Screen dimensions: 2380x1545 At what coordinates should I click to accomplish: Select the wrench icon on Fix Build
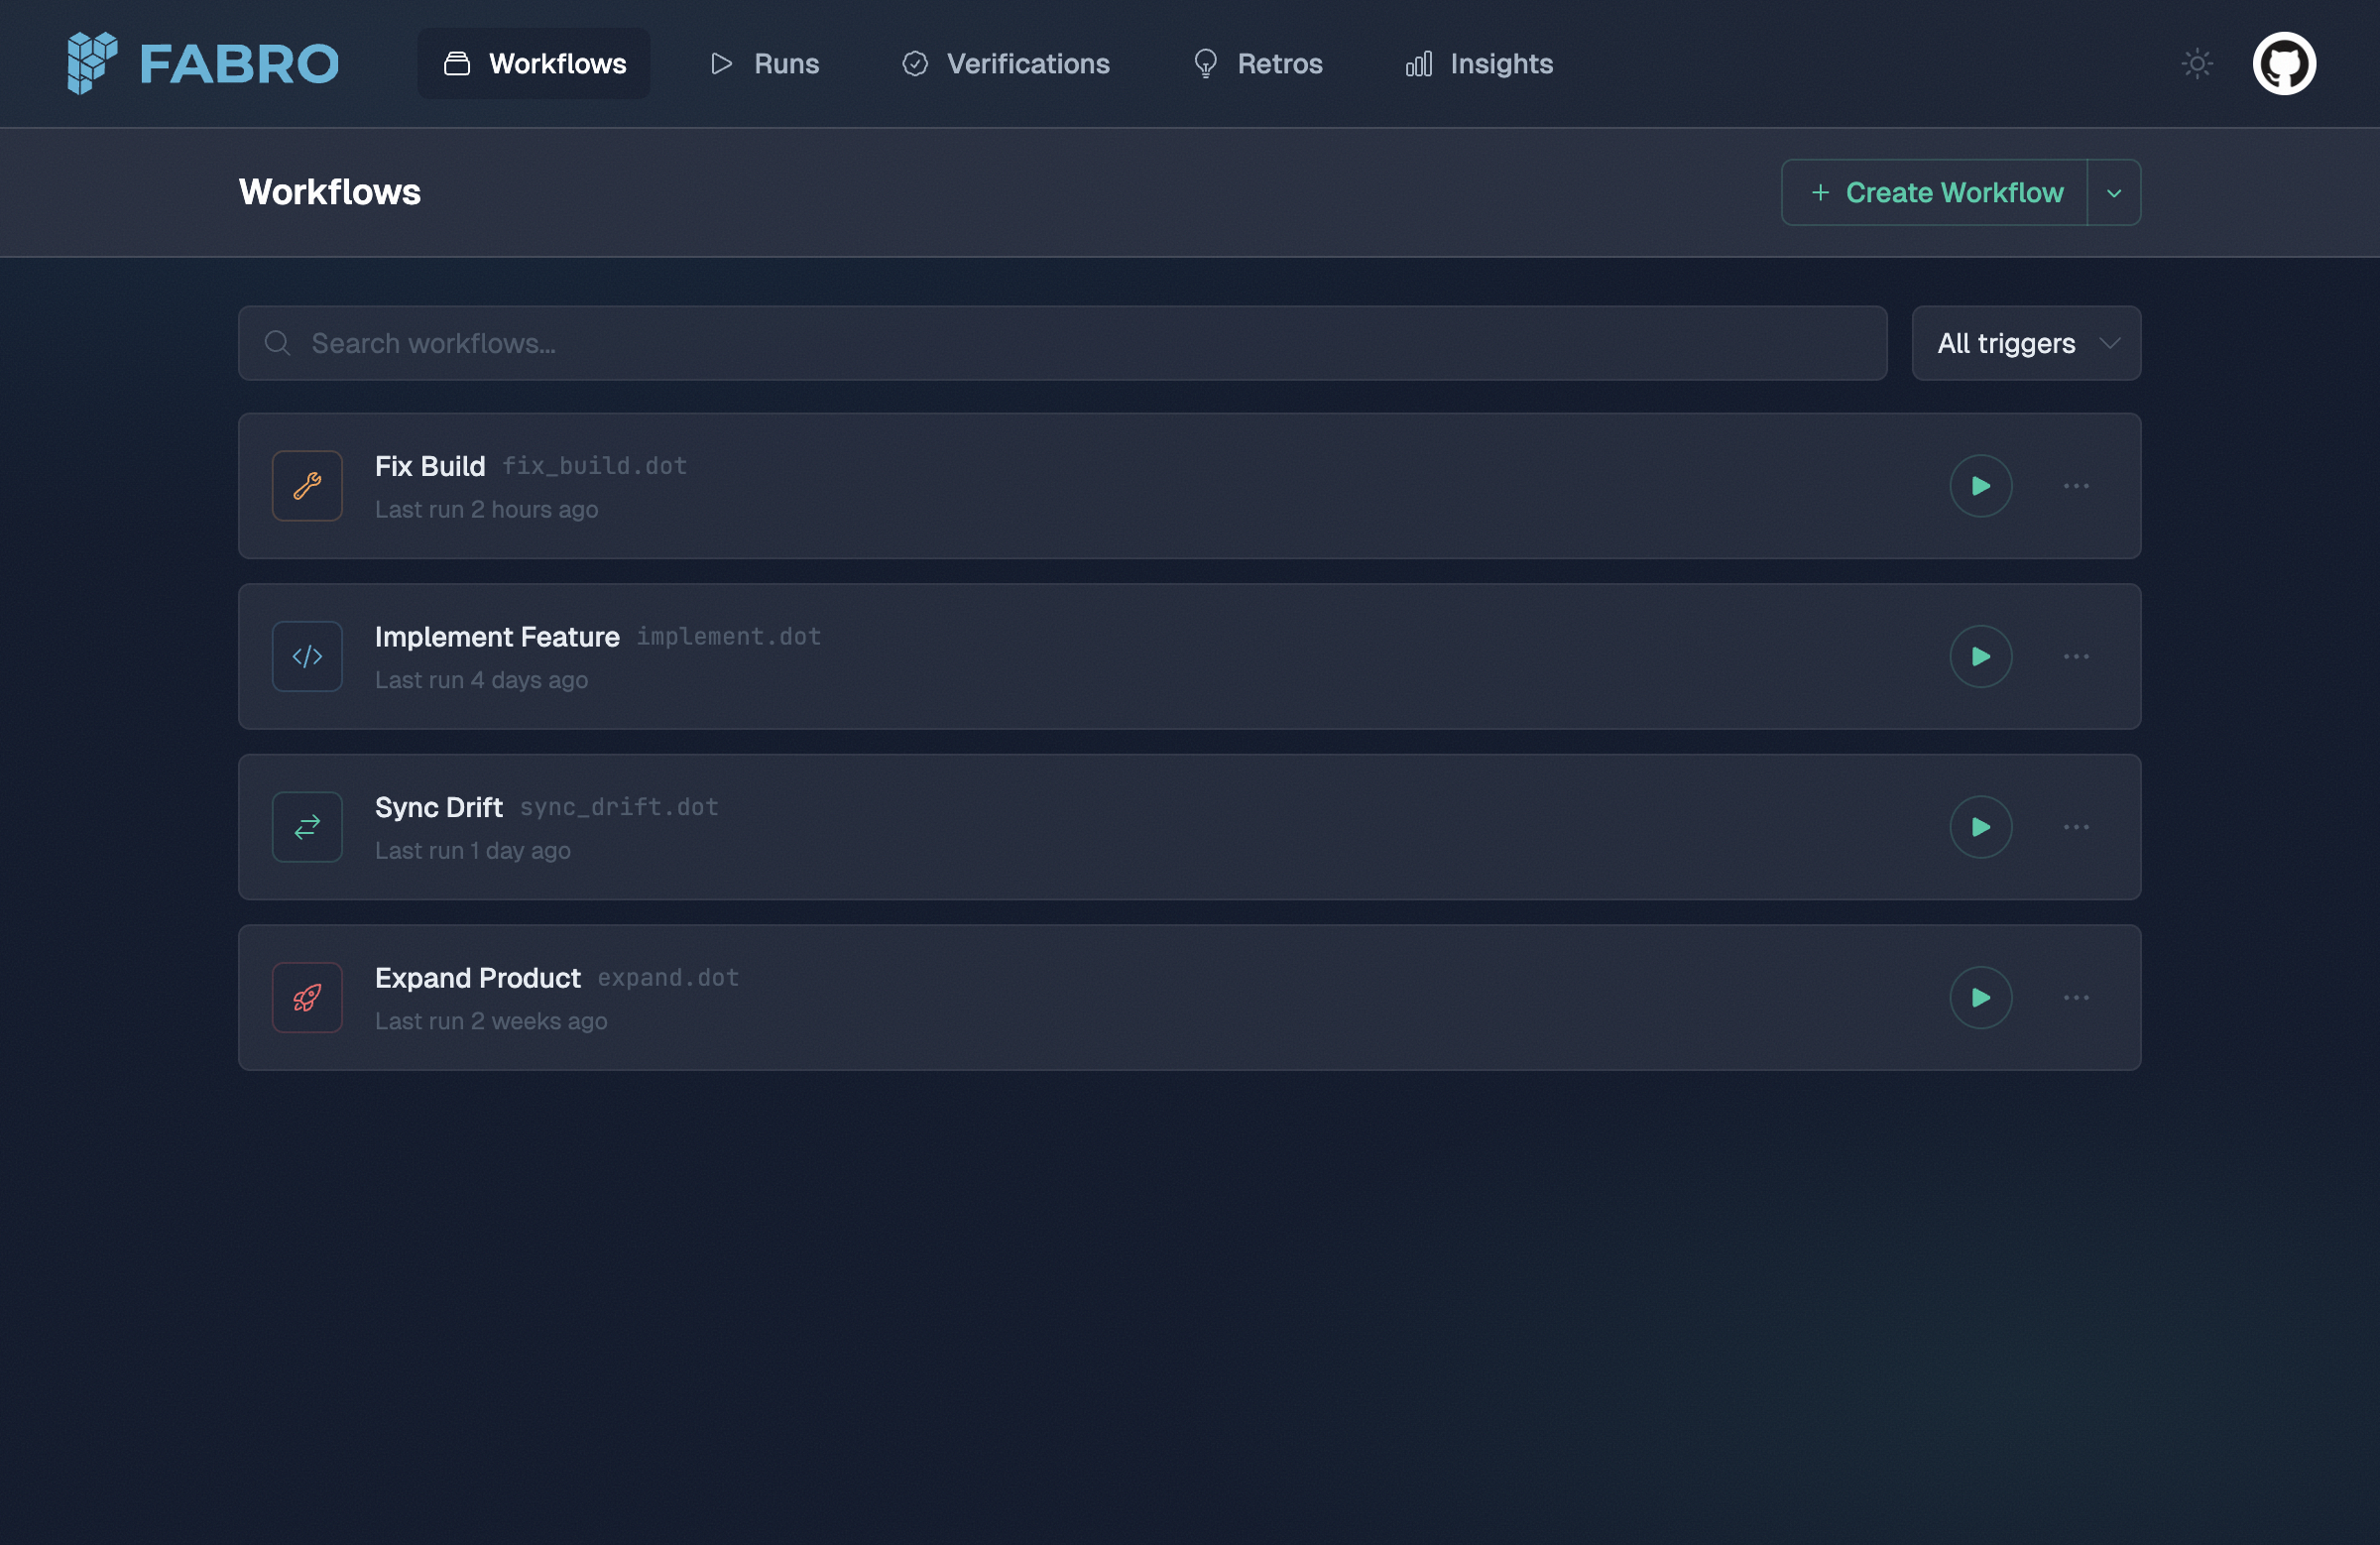point(306,486)
